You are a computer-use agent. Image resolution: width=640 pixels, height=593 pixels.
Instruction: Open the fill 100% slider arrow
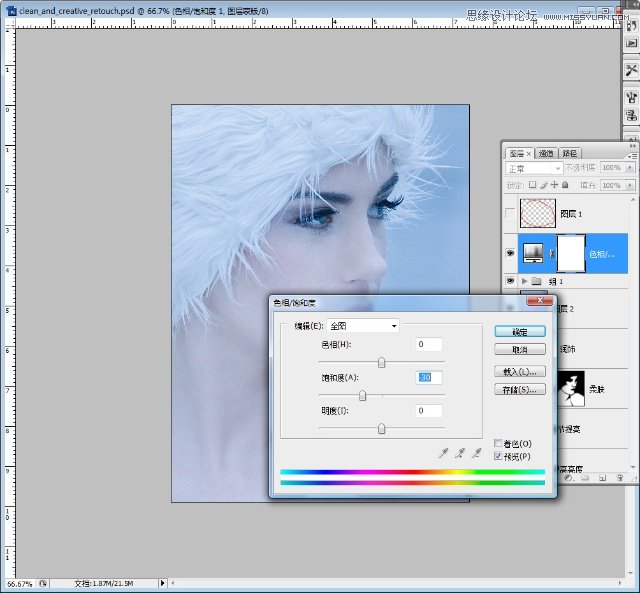[x=630, y=185]
